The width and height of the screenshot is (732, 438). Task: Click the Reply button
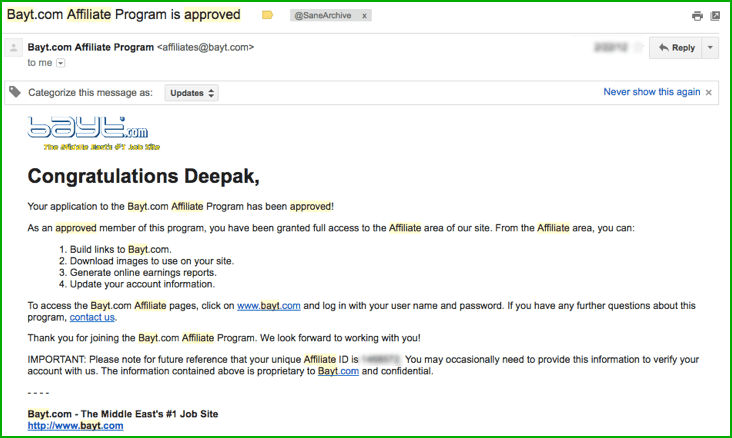(x=676, y=48)
